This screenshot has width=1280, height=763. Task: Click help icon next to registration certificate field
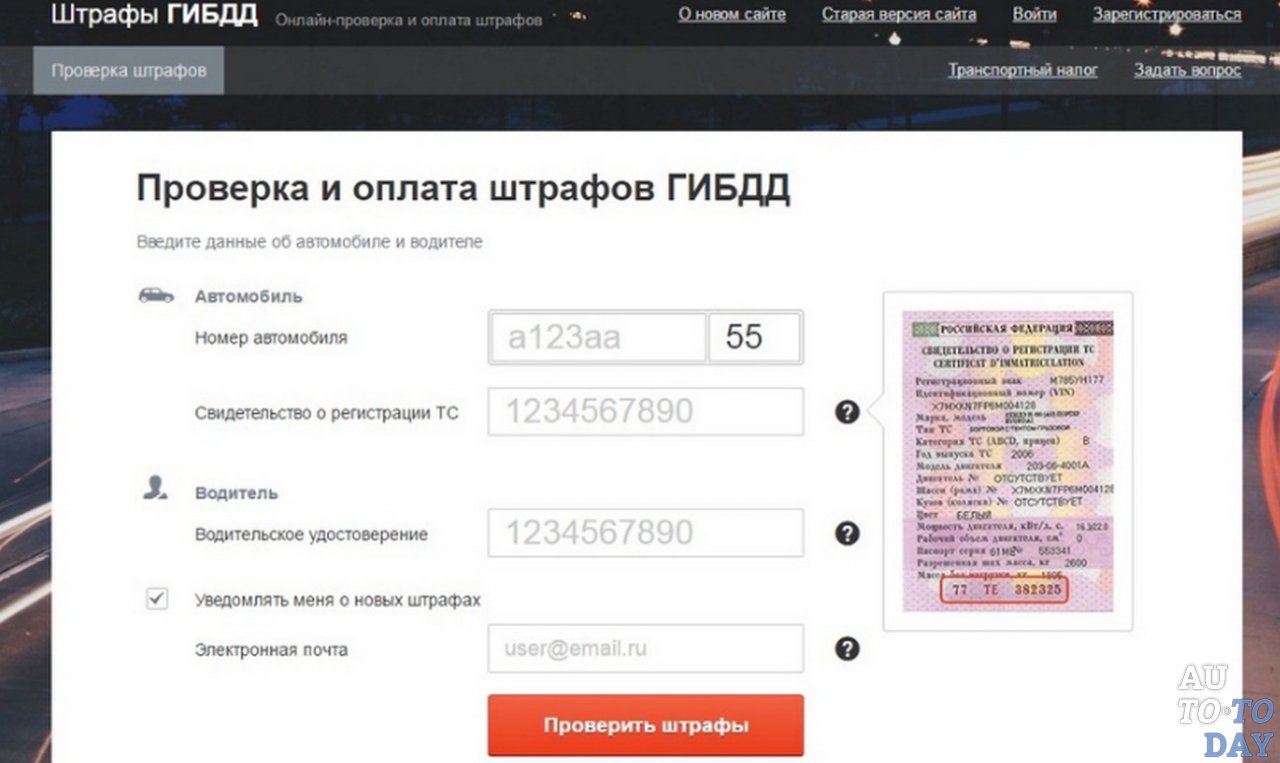click(x=847, y=412)
